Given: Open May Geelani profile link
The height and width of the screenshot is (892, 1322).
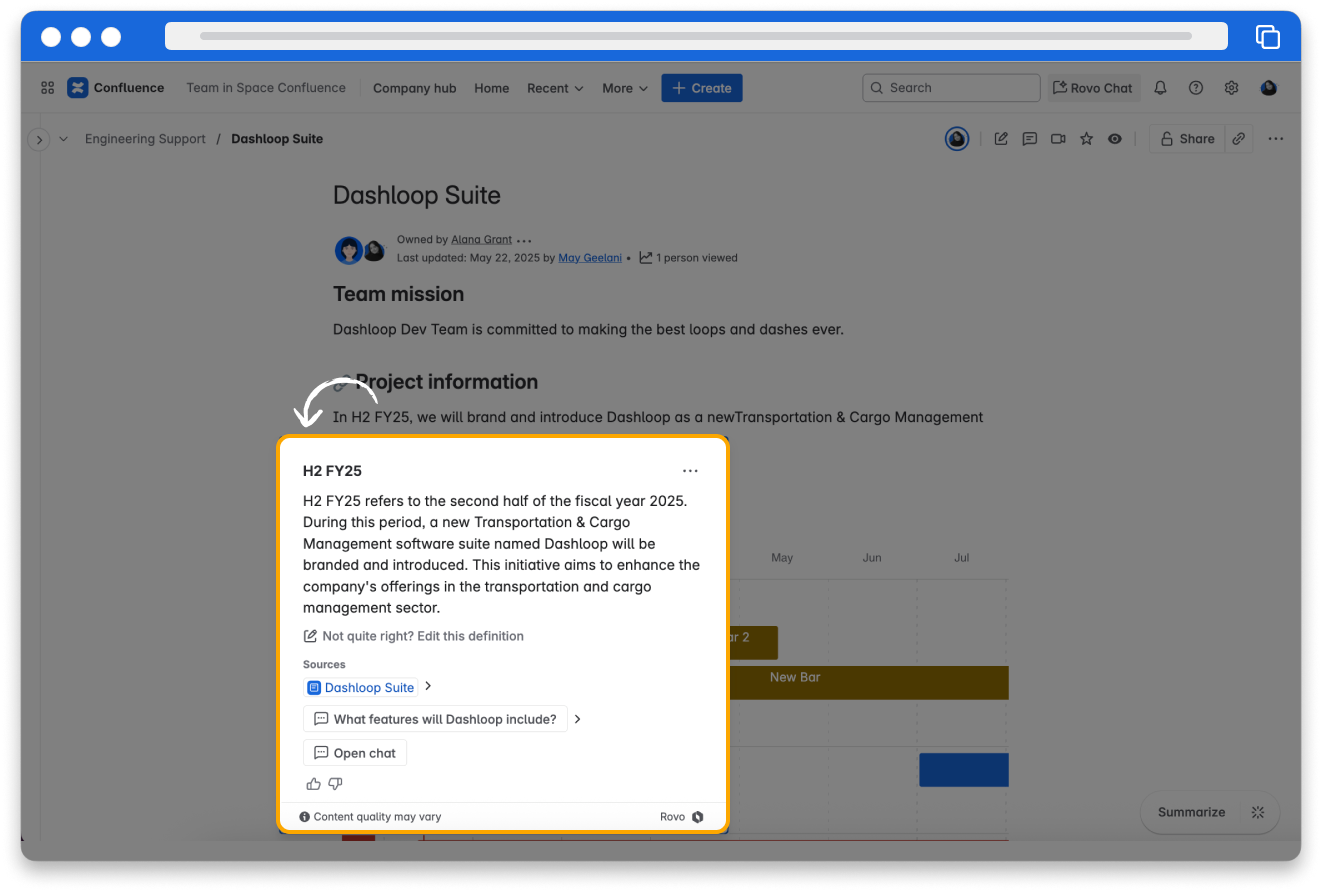Looking at the screenshot, I should pos(590,258).
